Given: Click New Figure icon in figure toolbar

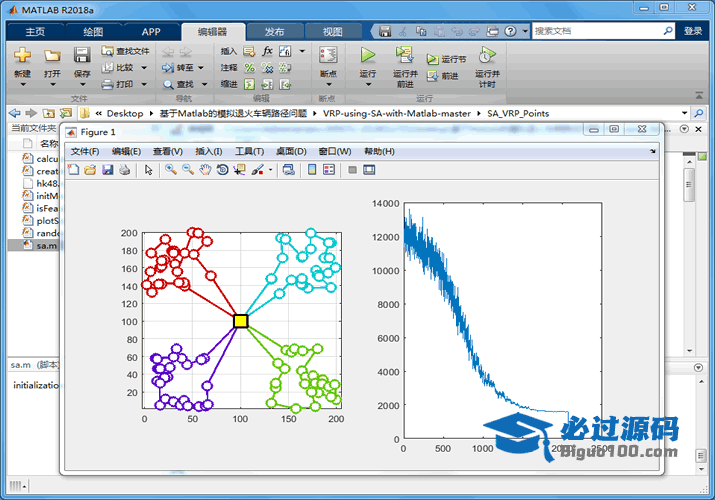Looking at the screenshot, I should (73, 170).
